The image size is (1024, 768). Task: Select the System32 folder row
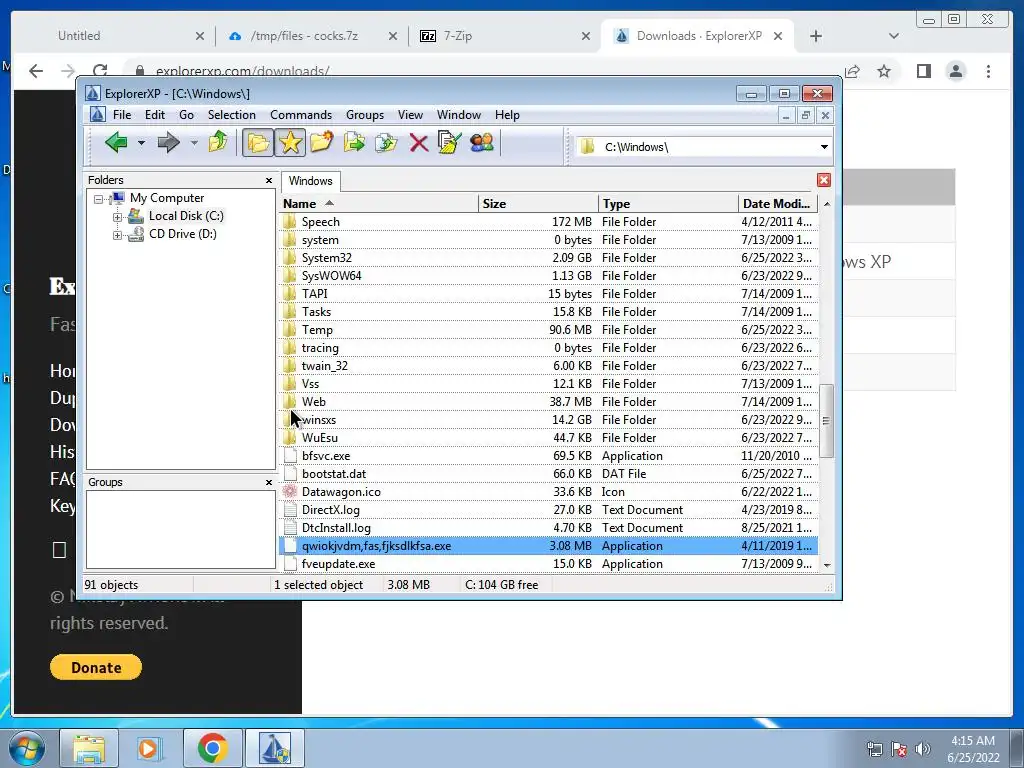(548, 258)
